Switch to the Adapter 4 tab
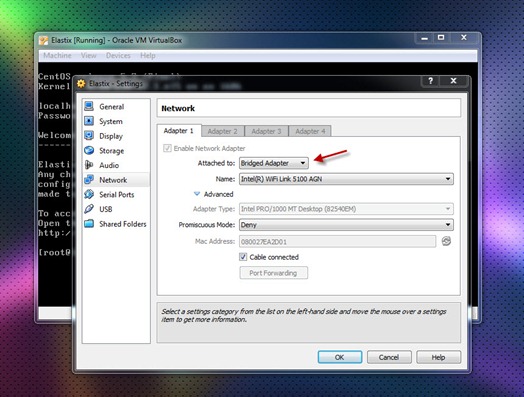524x397 pixels. pos(310,131)
